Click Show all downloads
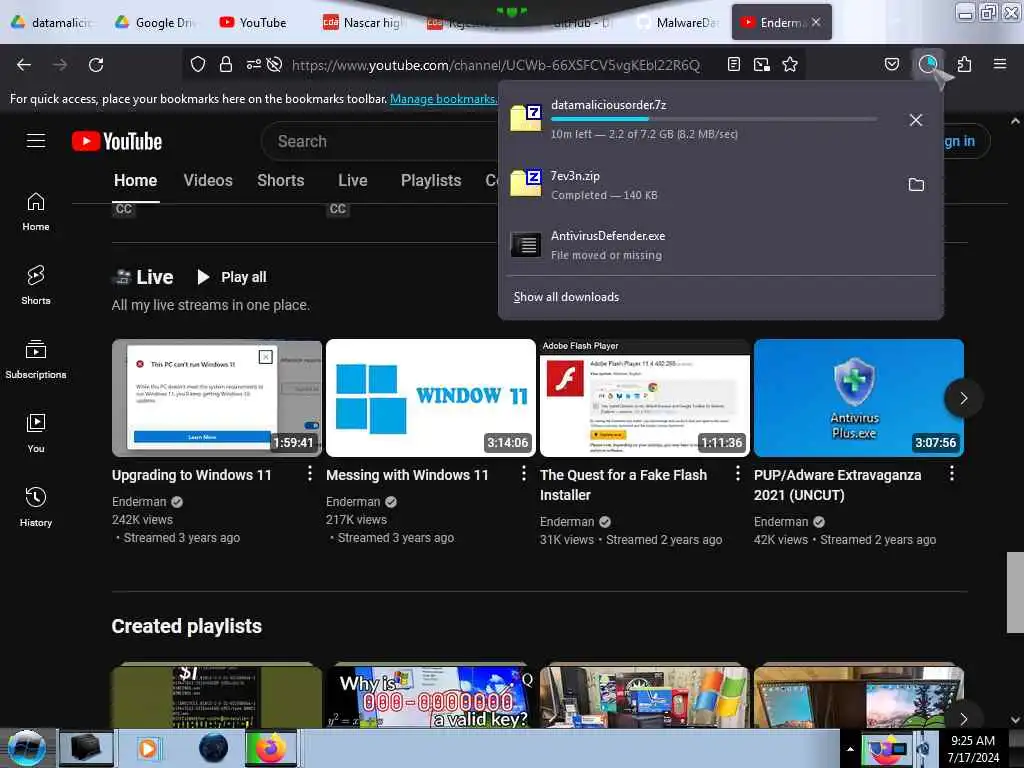1024x768 pixels. (566, 297)
